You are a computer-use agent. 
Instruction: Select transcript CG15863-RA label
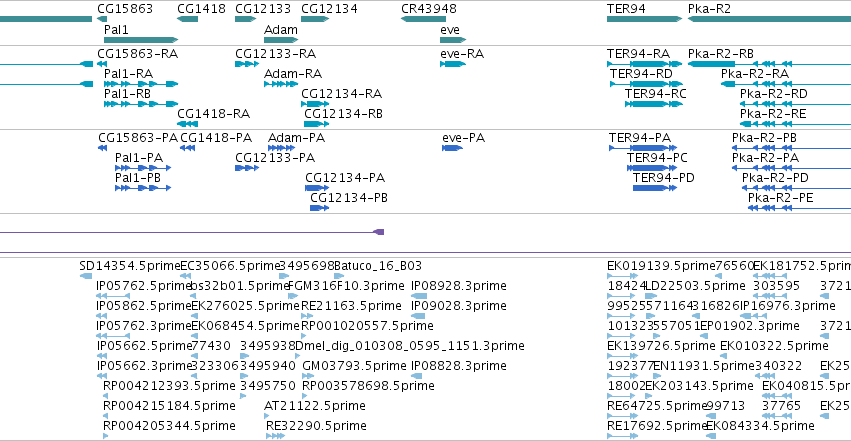point(137,54)
